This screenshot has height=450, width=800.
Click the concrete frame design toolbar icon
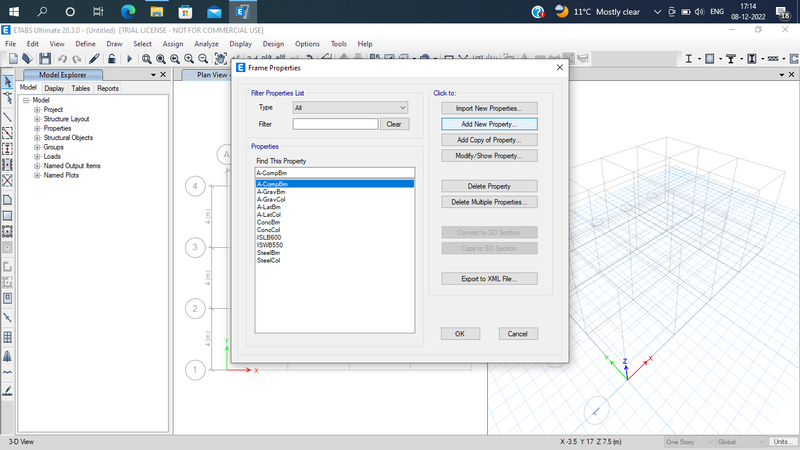[x=710, y=59]
